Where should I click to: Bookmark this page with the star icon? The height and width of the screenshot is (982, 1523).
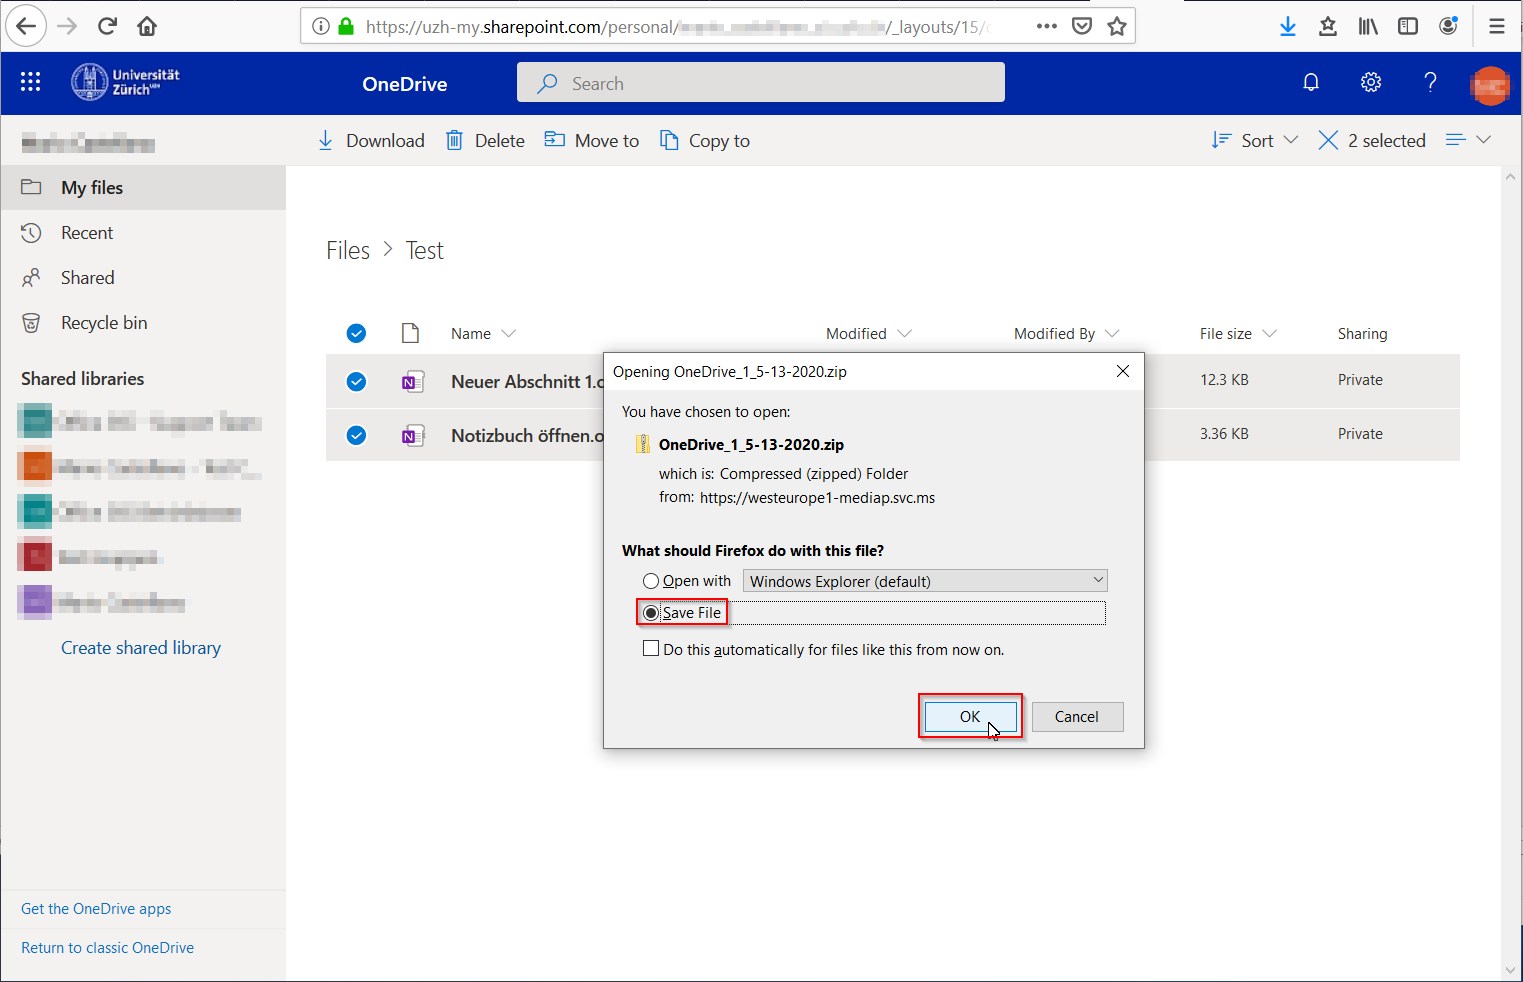[x=1117, y=26]
